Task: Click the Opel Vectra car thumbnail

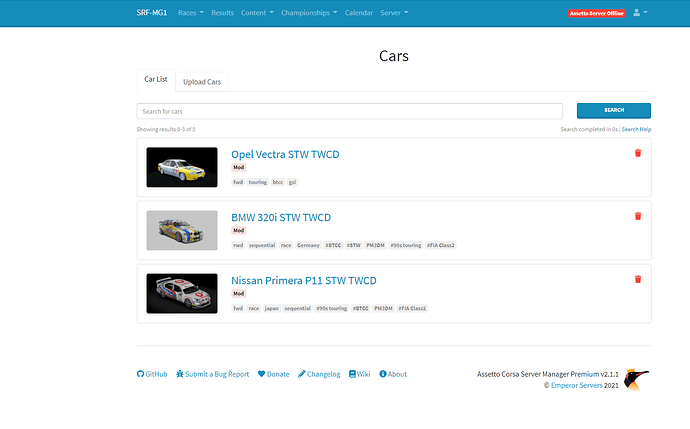Action: [x=182, y=167]
